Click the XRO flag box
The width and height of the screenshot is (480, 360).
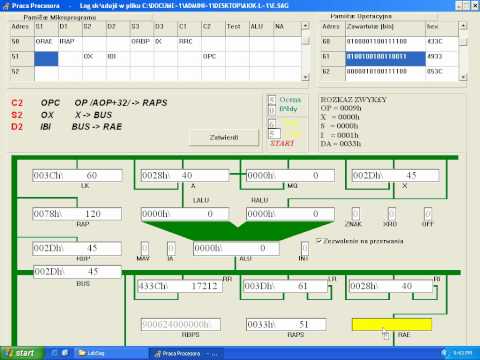coord(392,213)
